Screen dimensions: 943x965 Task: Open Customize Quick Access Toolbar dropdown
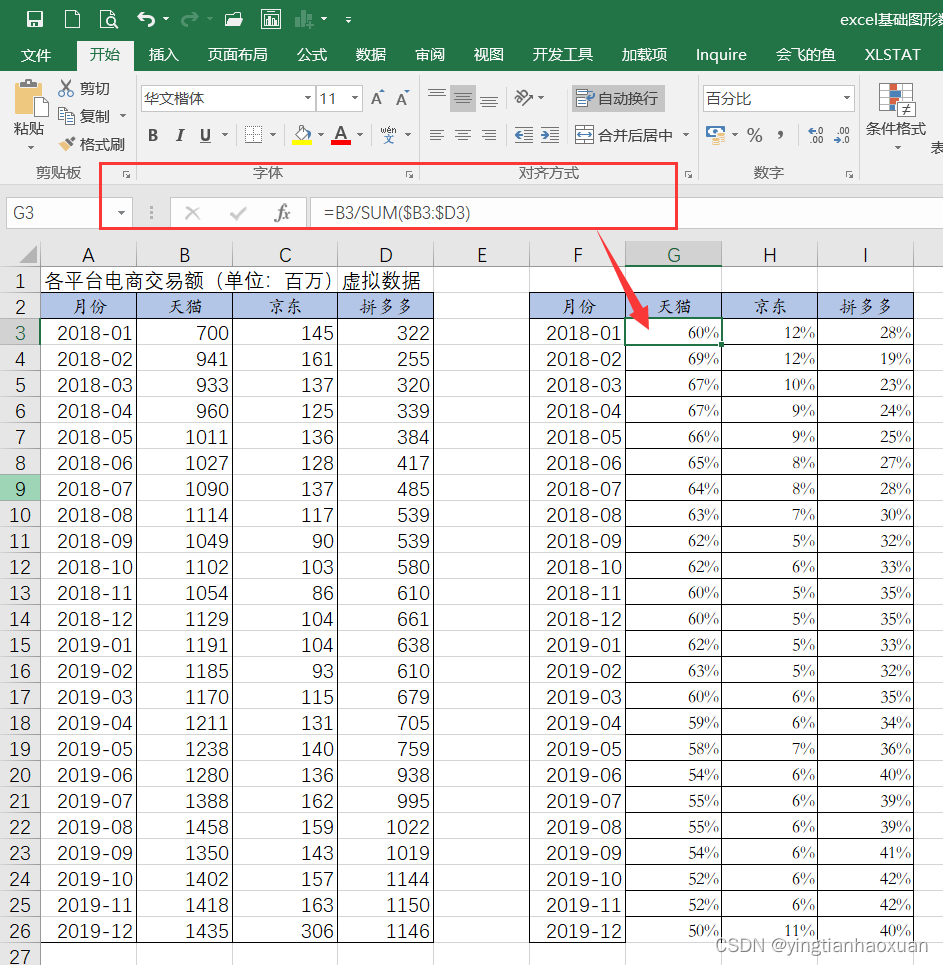tap(348, 20)
